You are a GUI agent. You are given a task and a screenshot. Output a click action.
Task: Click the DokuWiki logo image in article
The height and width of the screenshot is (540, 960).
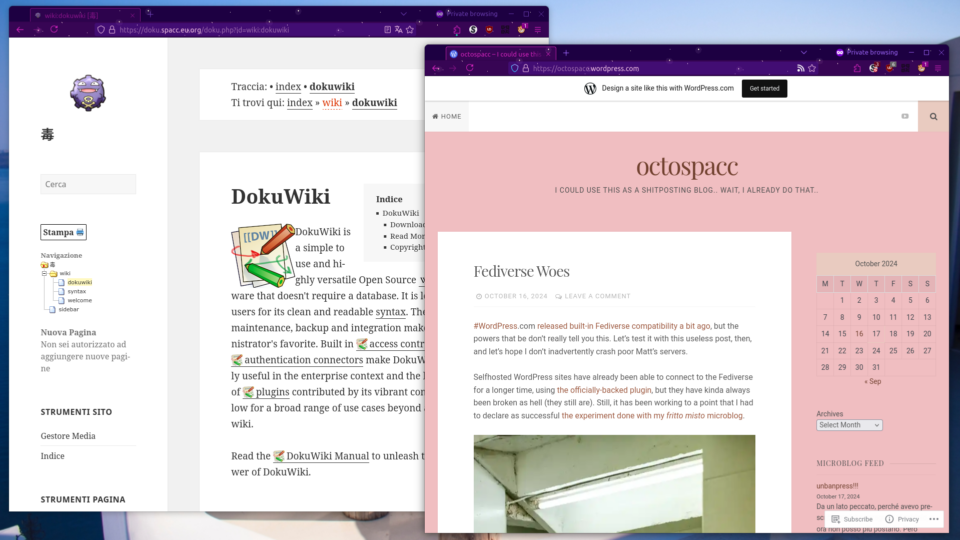tap(263, 255)
